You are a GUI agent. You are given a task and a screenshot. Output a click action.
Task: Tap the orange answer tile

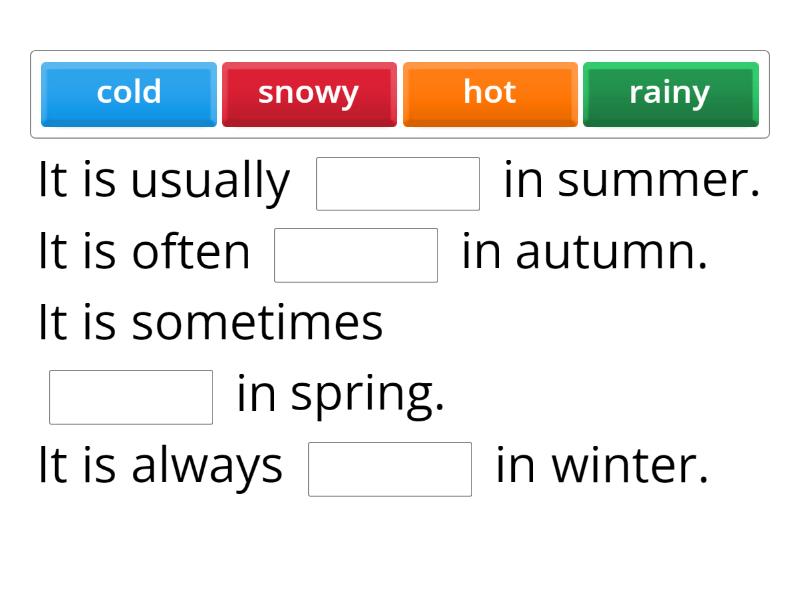[490, 94]
